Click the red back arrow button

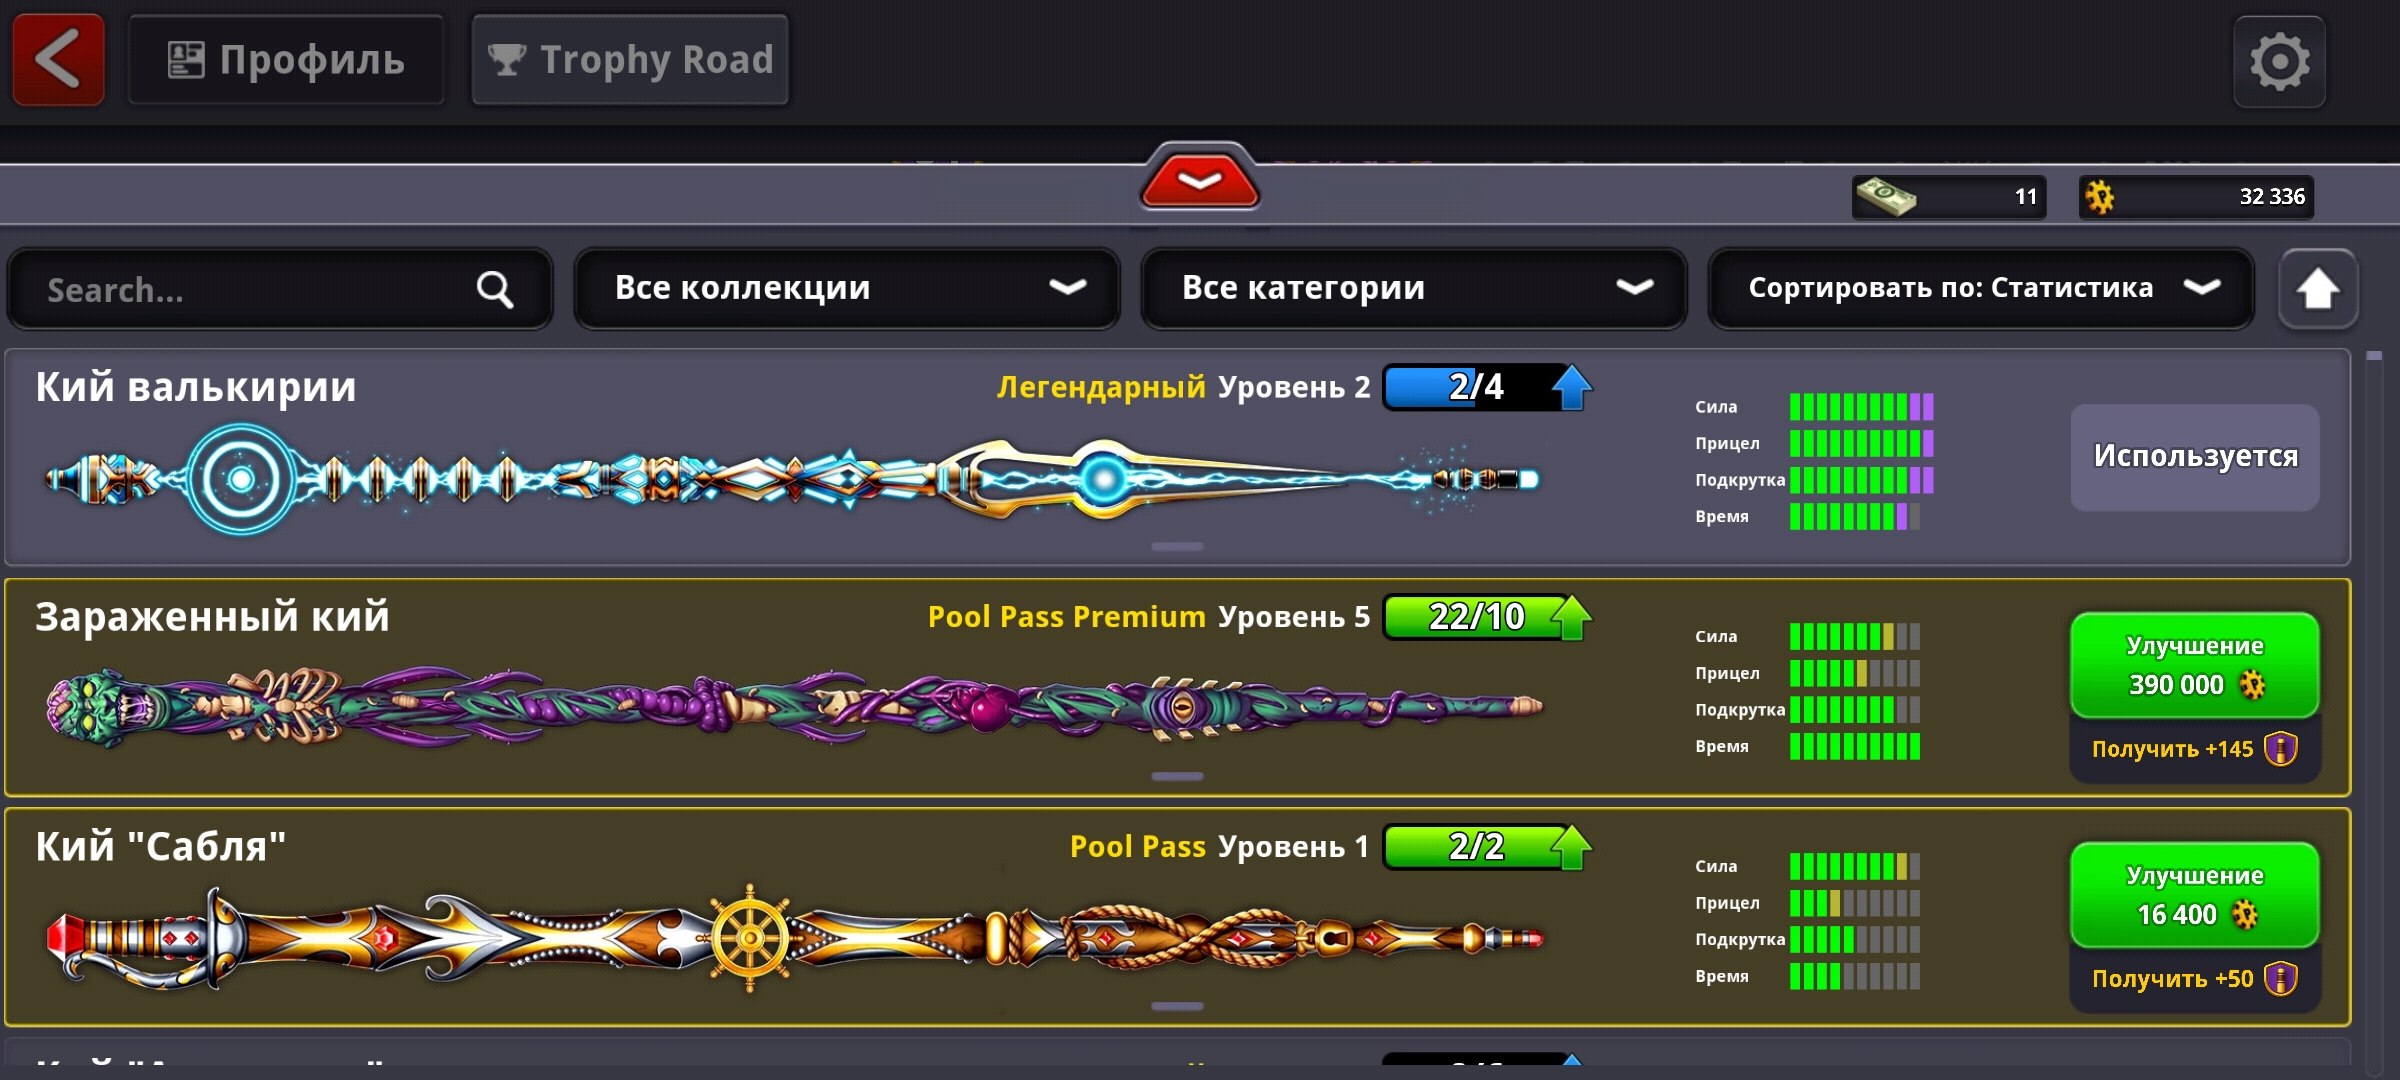coord(58,60)
